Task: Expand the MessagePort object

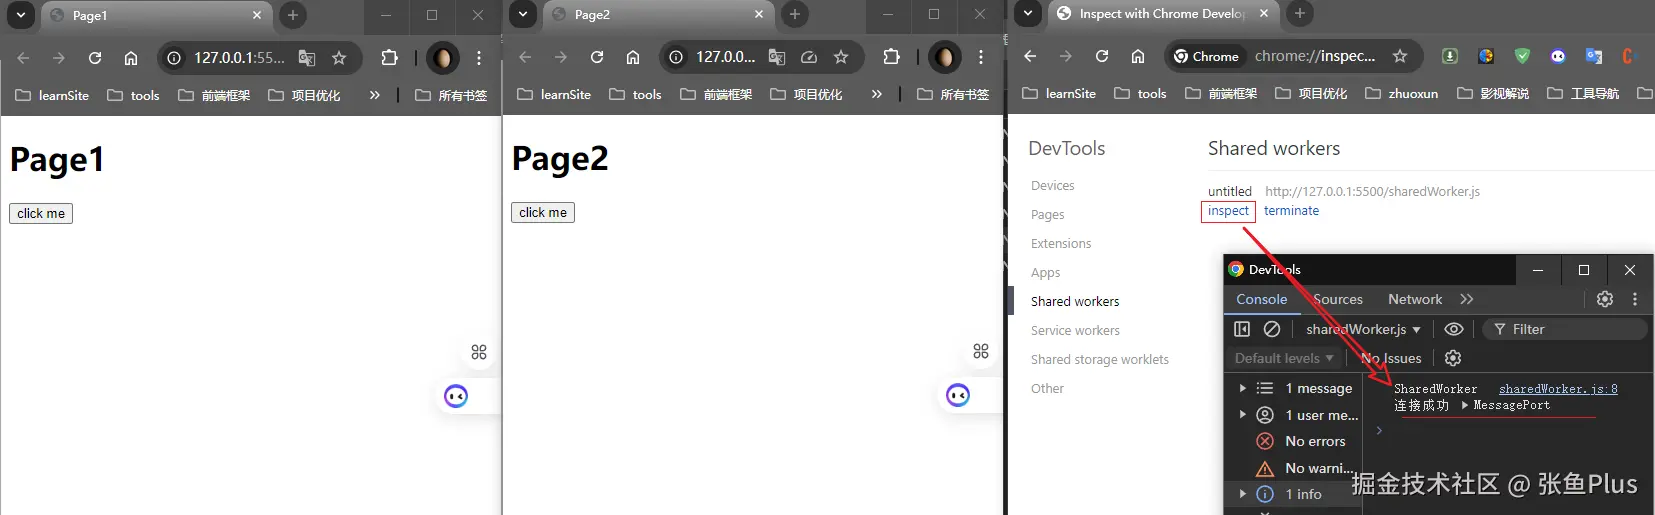Action: click(1465, 405)
